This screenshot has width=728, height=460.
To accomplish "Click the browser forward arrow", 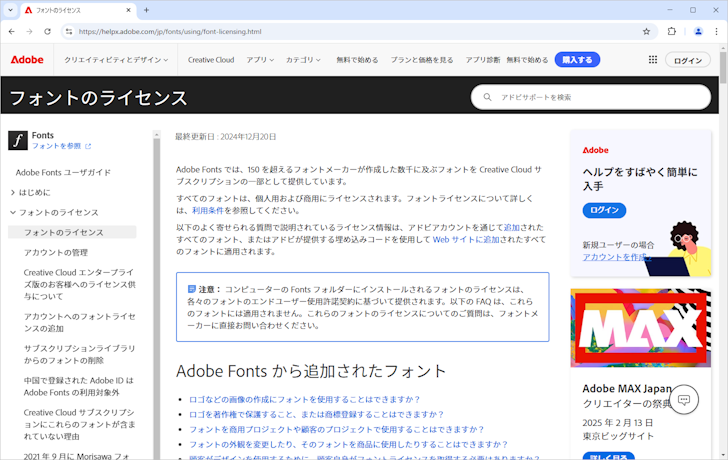I will pyautogui.click(x=29, y=32).
